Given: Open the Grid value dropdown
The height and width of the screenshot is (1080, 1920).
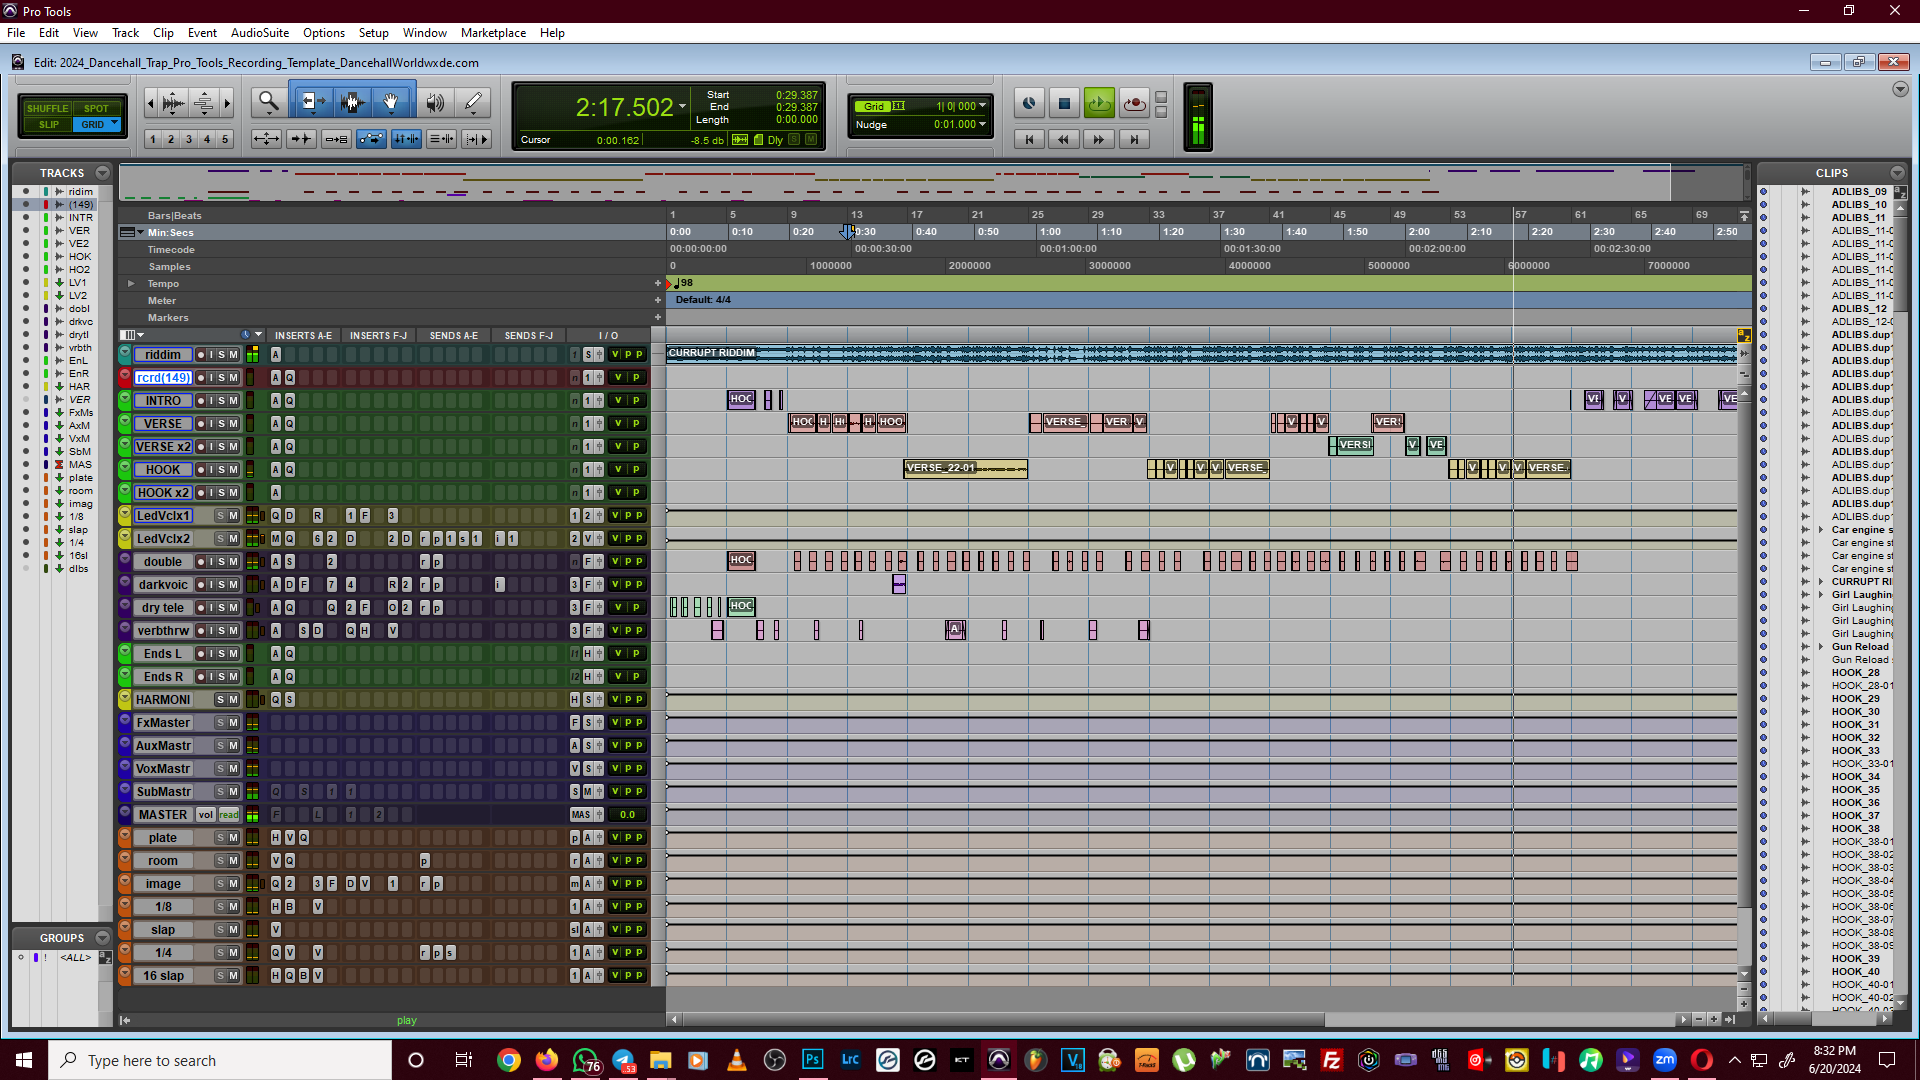Looking at the screenshot, I should coord(982,106).
